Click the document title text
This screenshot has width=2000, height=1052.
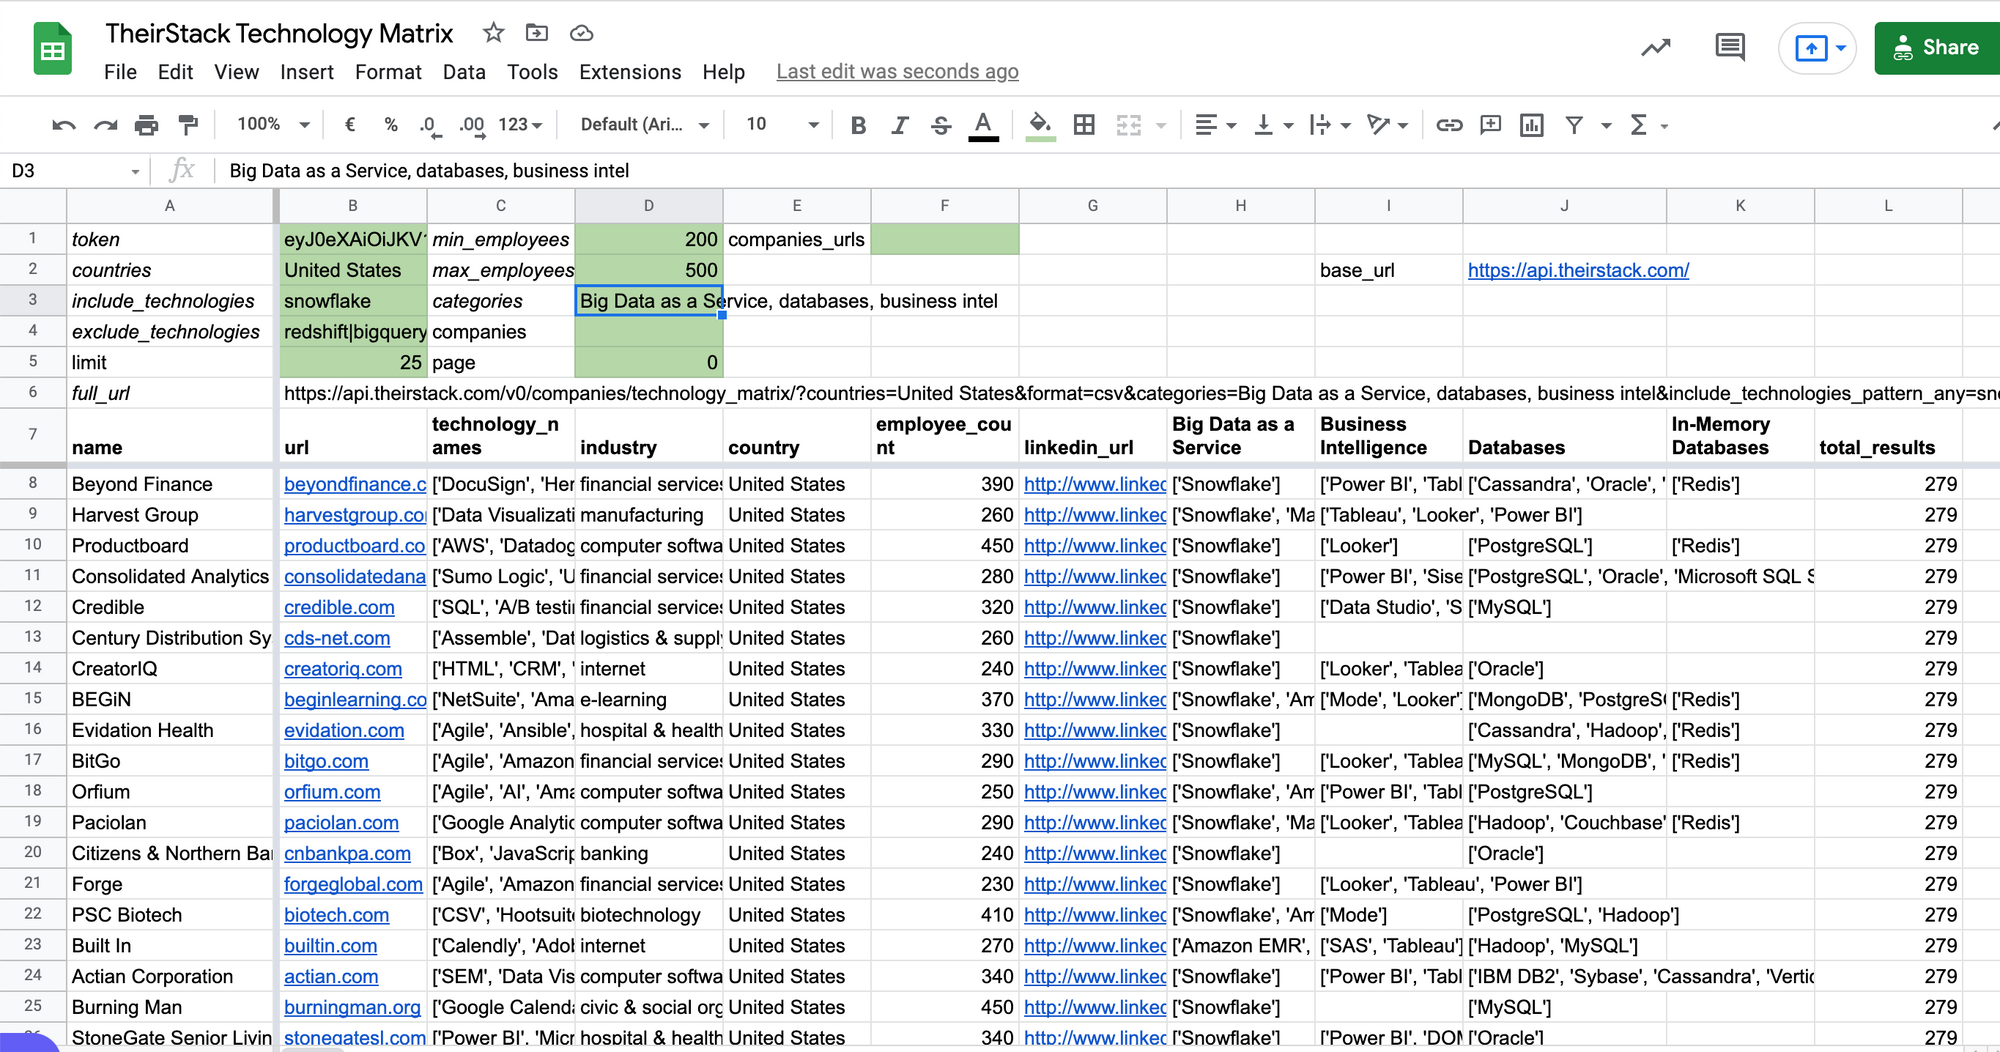coord(279,33)
